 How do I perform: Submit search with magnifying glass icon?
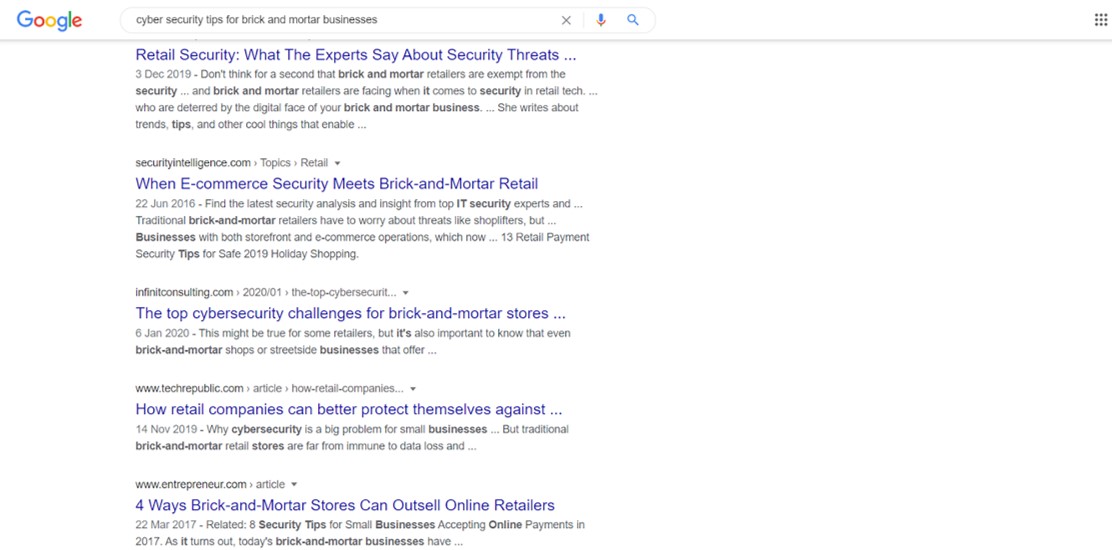pos(633,20)
